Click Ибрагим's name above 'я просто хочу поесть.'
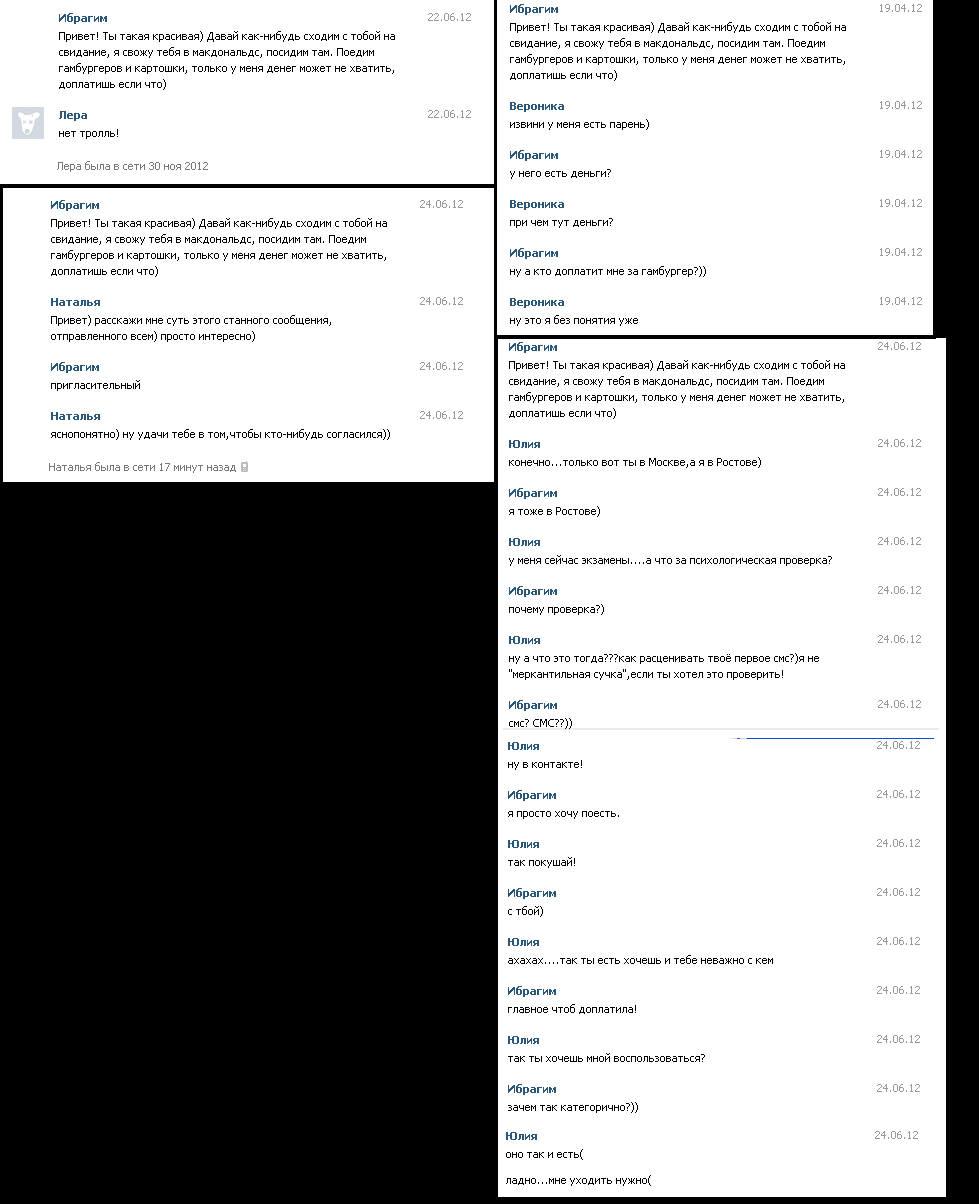This screenshot has width=979, height=1204. pyautogui.click(x=531, y=795)
